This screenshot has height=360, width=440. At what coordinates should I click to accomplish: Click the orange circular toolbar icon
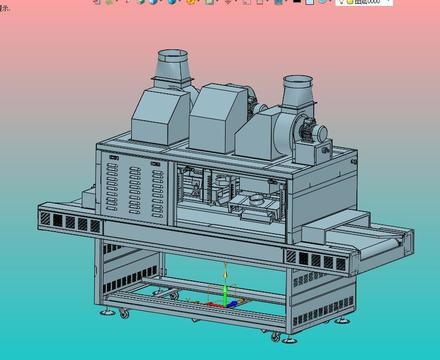(191, 1)
